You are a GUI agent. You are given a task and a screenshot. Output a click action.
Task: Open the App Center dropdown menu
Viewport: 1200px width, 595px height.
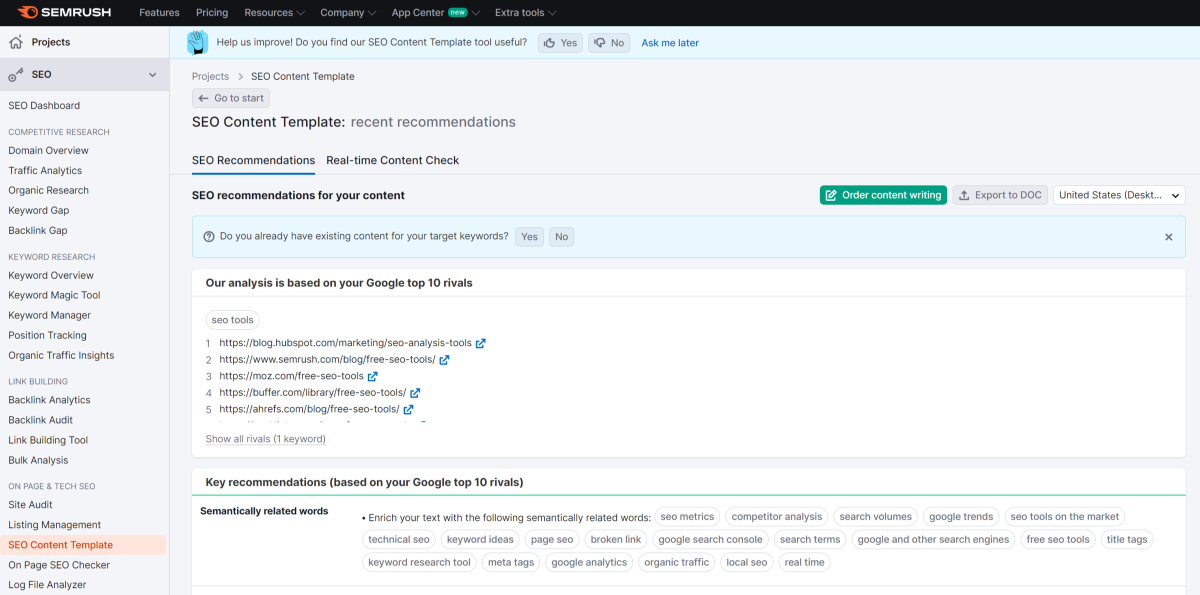tap(435, 12)
